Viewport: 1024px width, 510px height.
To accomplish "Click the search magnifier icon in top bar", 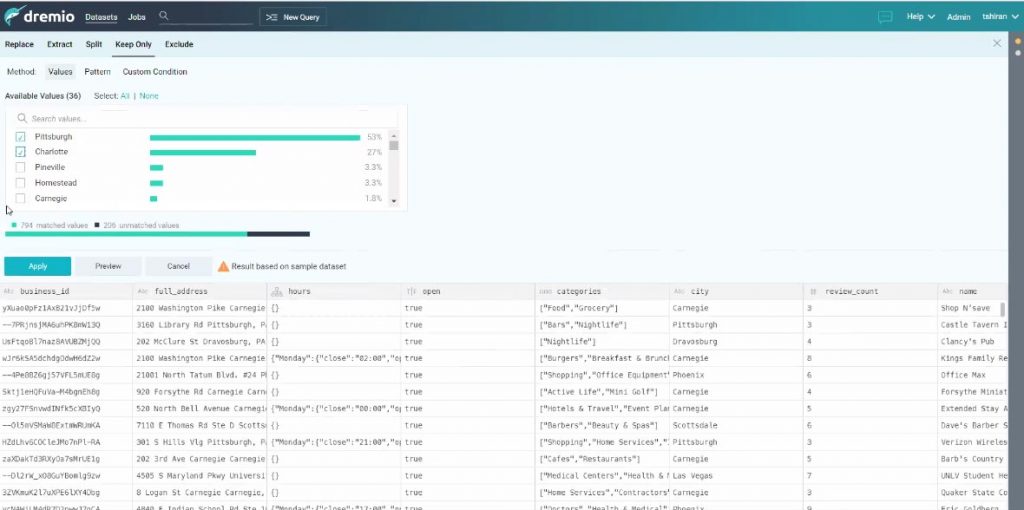I will [163, 16].
